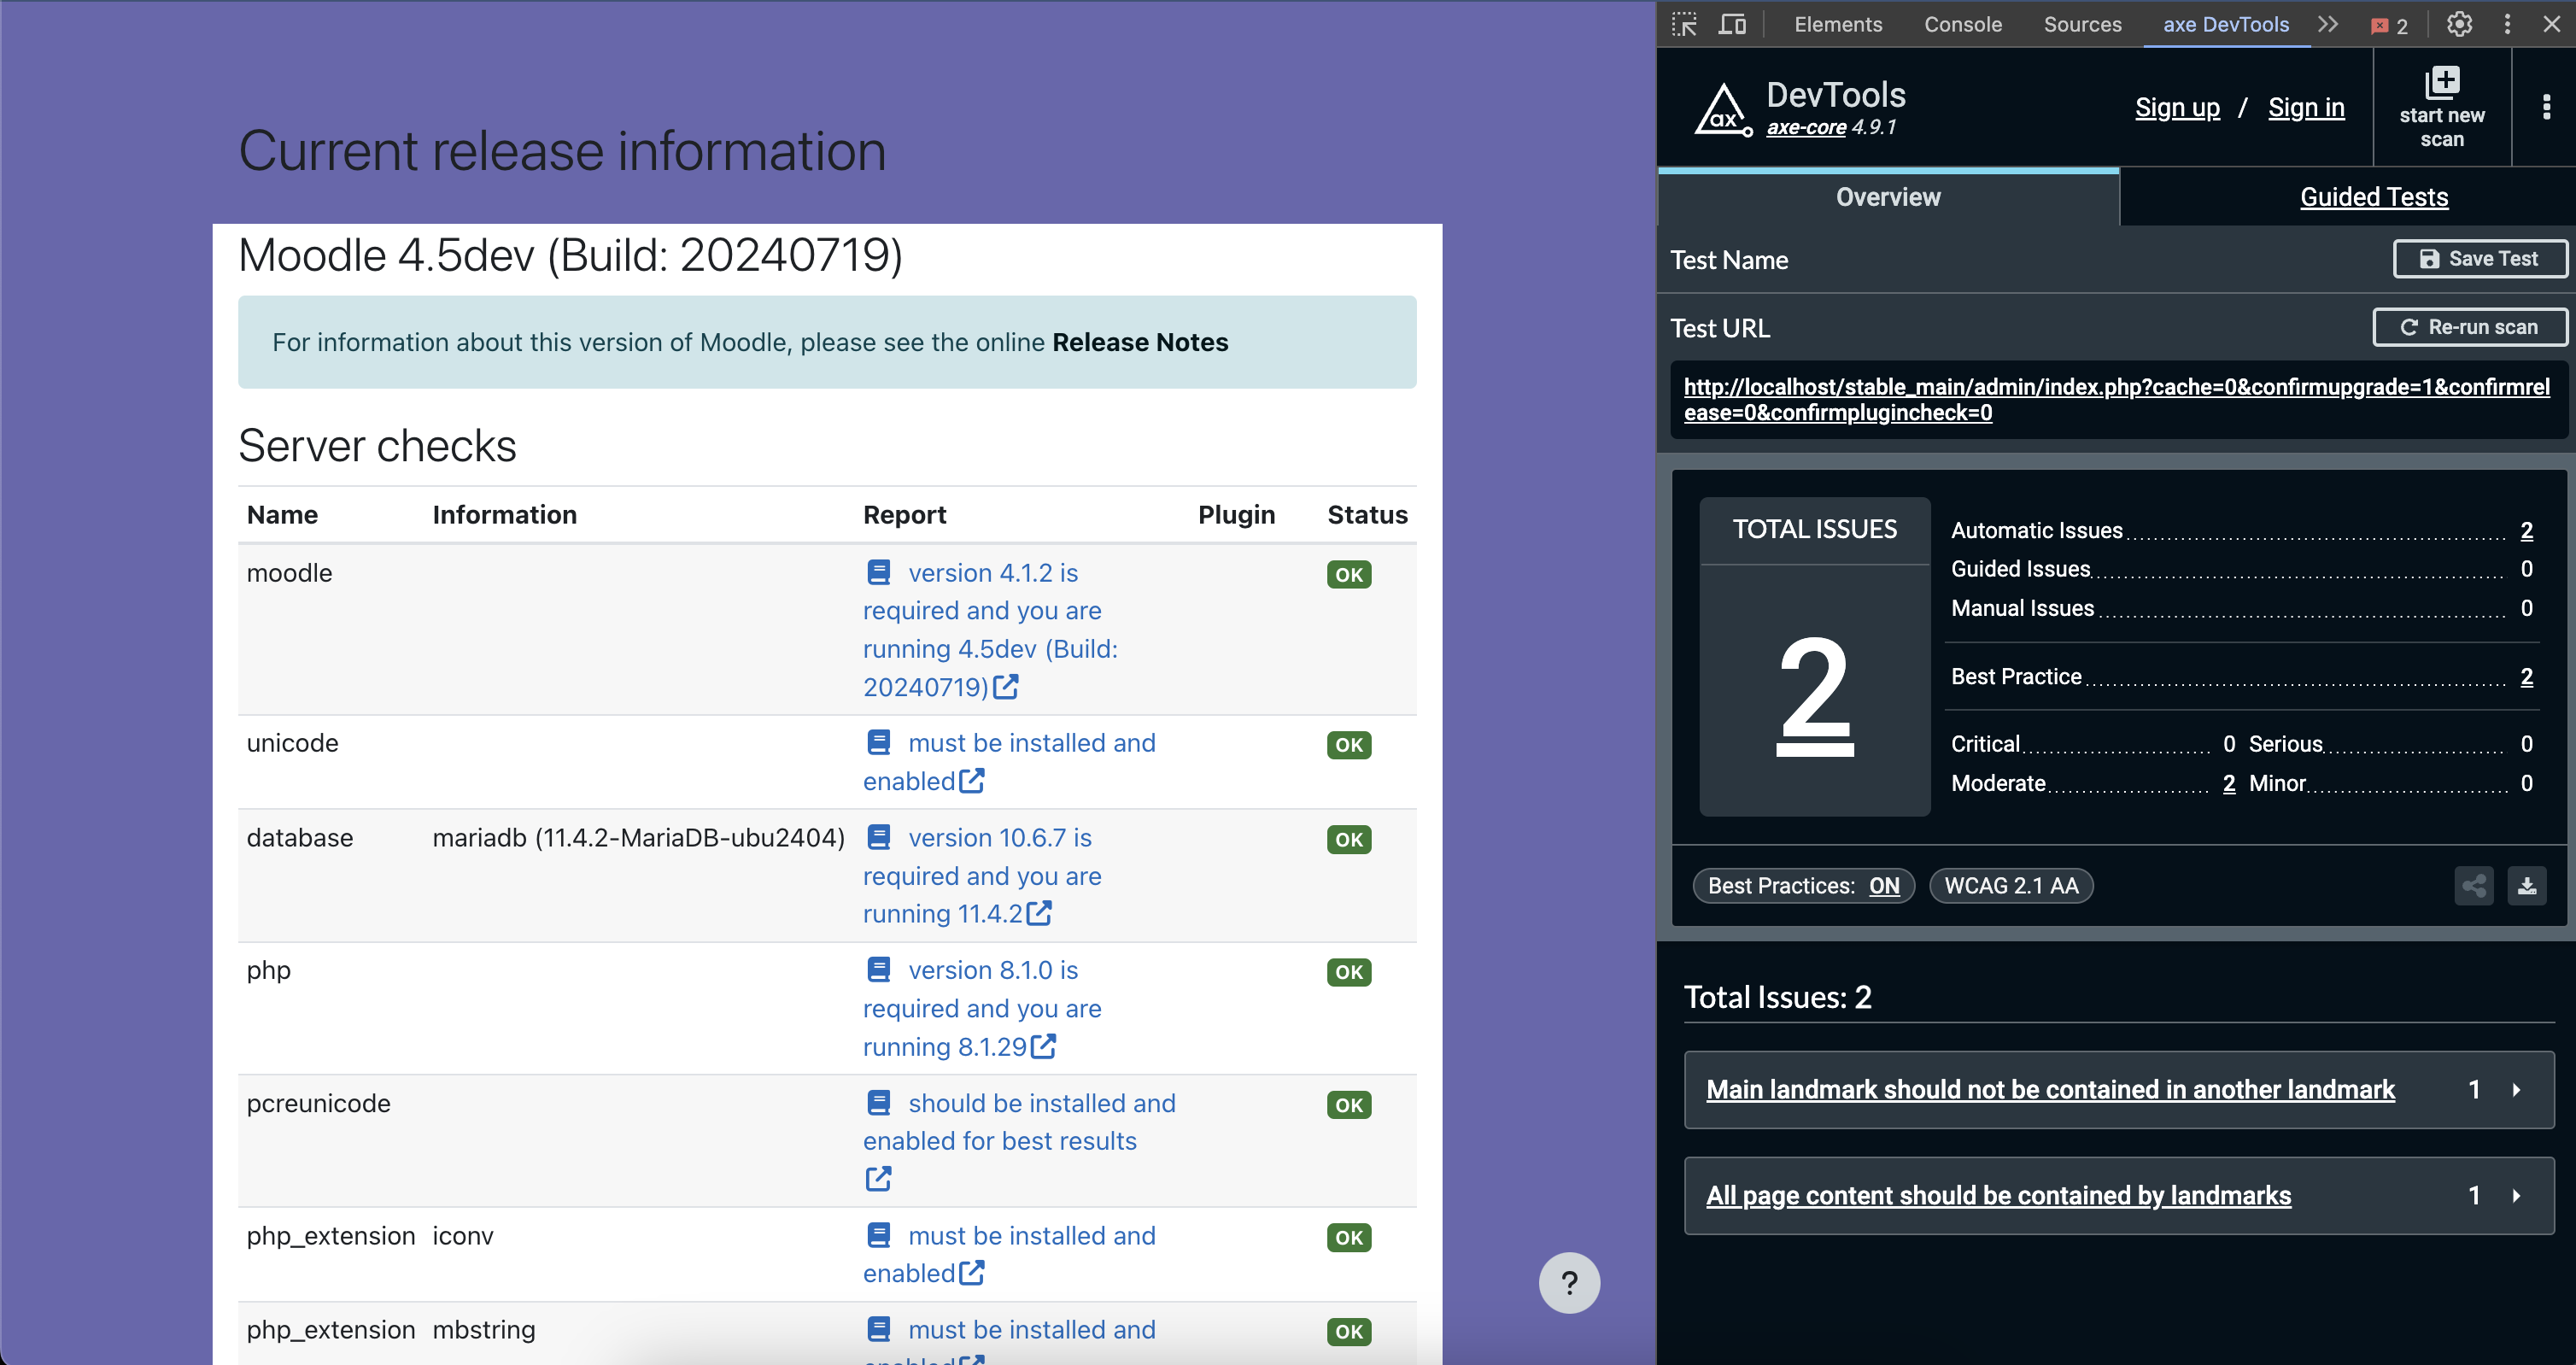
Task: Click the book icon in pcreunicode row
Action: (878, 1103)
